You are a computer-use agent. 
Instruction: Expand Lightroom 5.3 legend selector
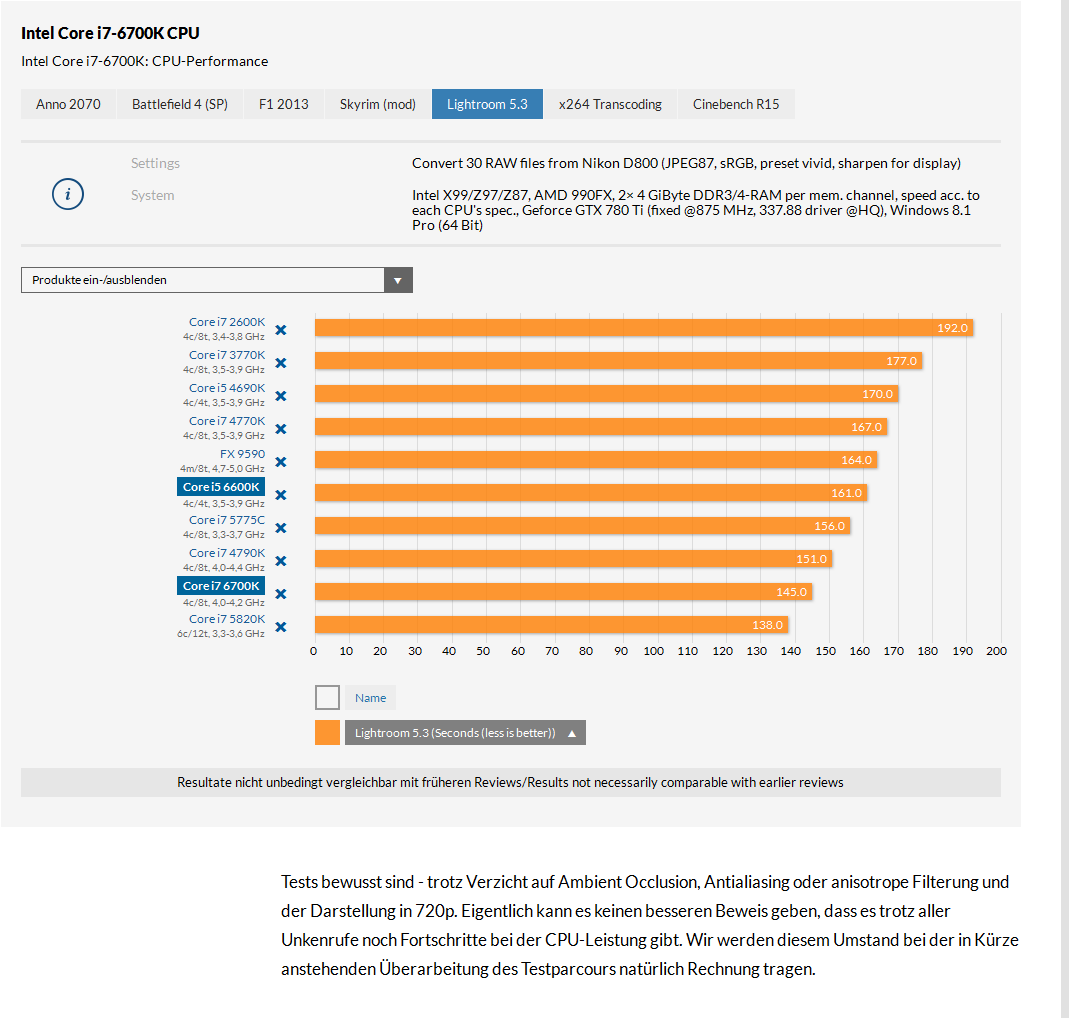click(465, 733)
